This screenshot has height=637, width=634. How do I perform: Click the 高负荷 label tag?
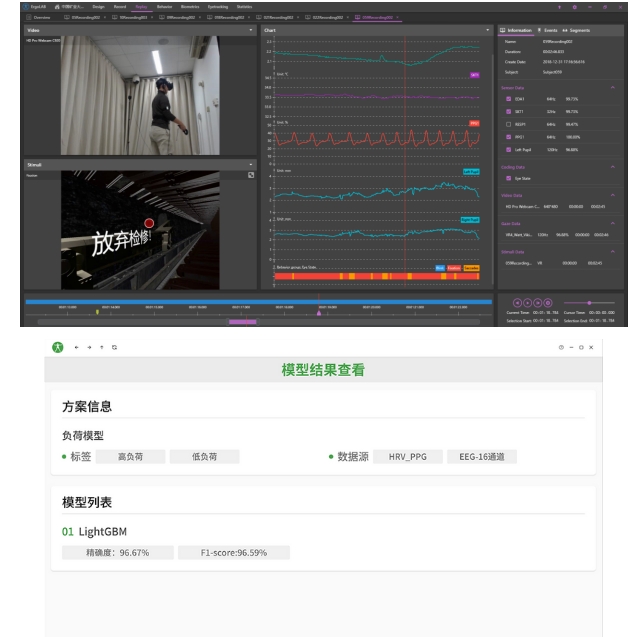click(130, 457)
